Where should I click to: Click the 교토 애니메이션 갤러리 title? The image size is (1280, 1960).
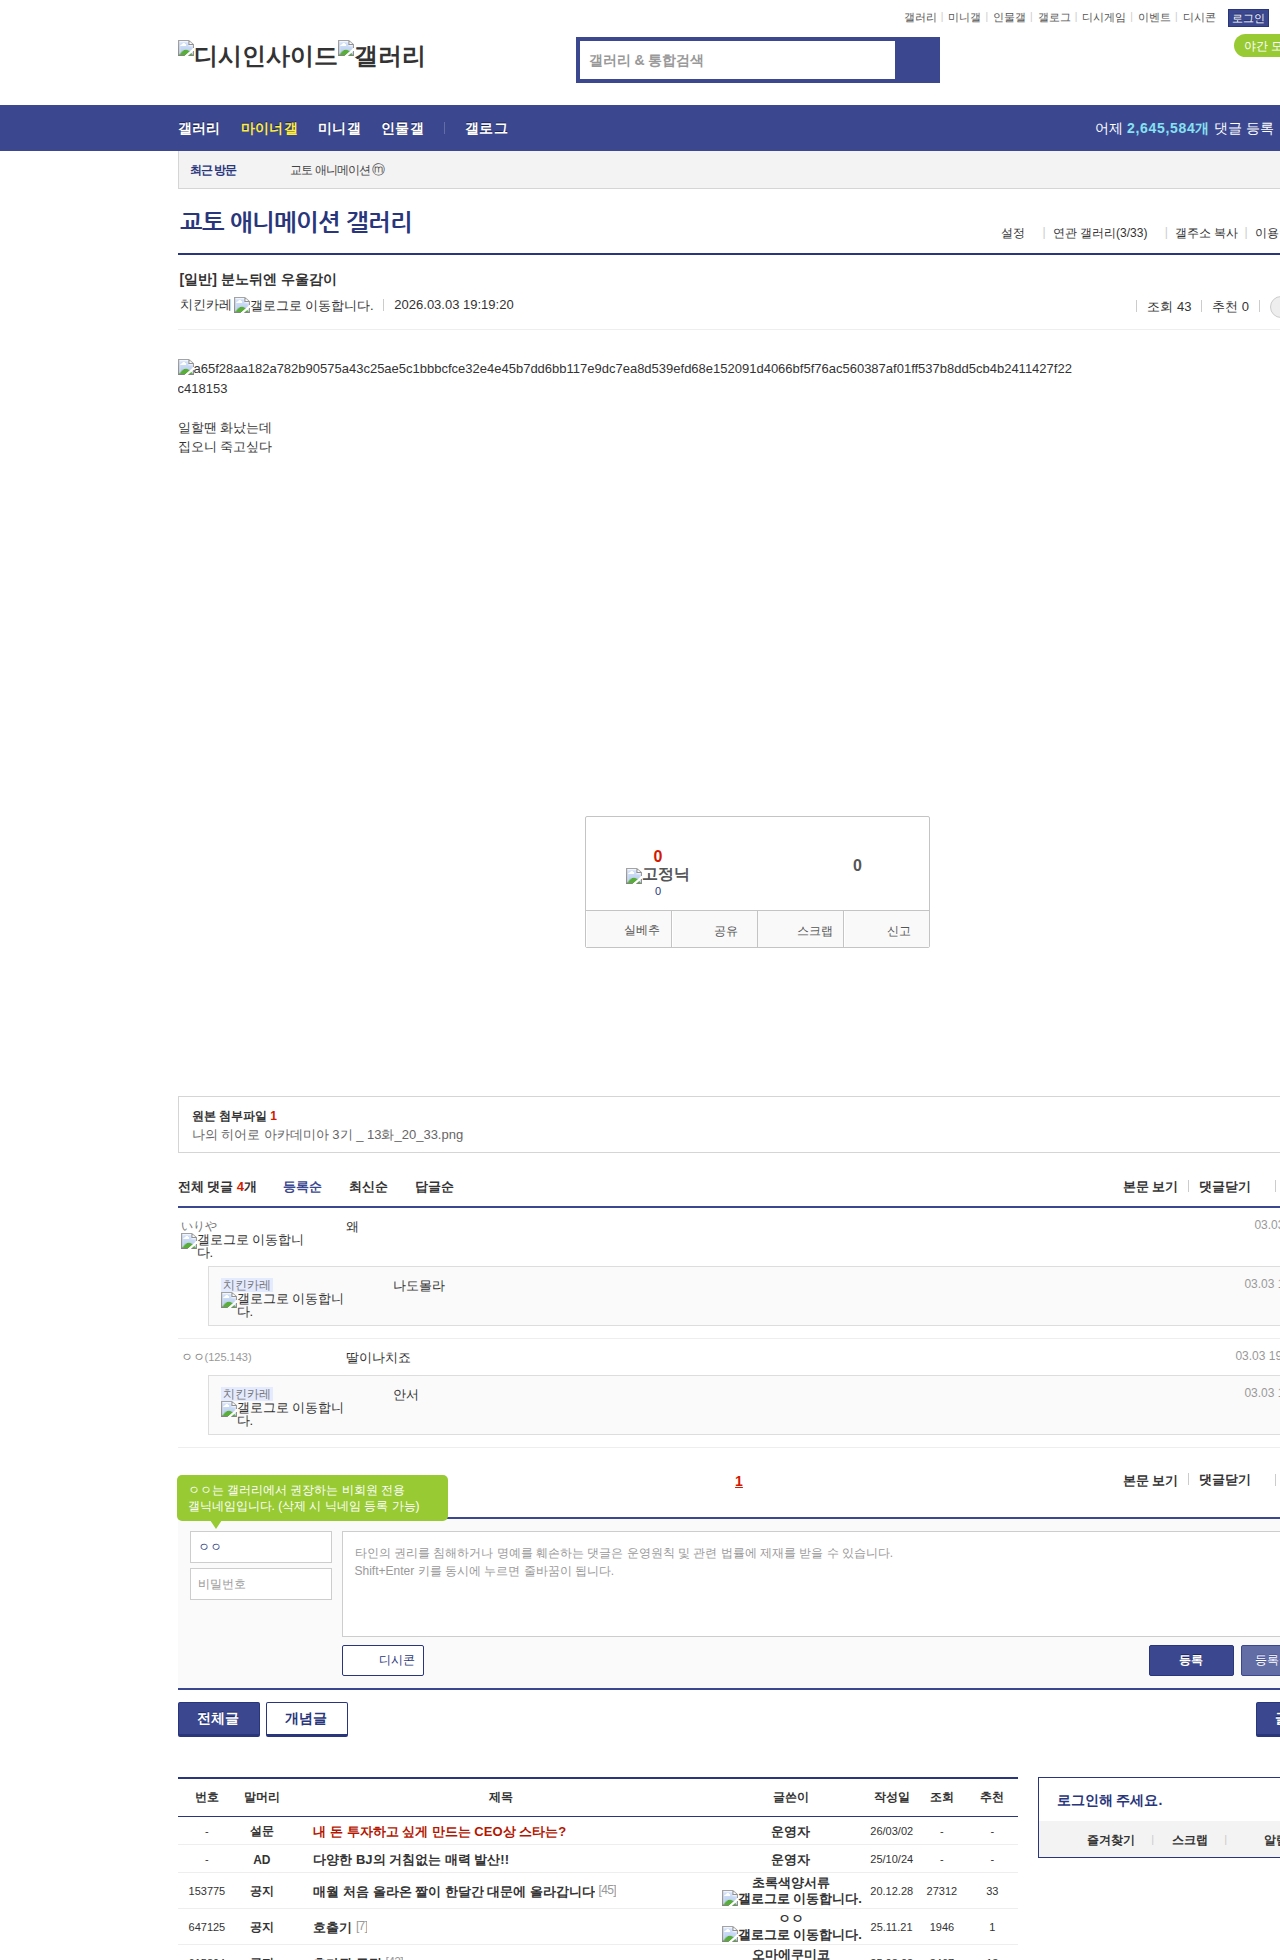click(296, 222)
